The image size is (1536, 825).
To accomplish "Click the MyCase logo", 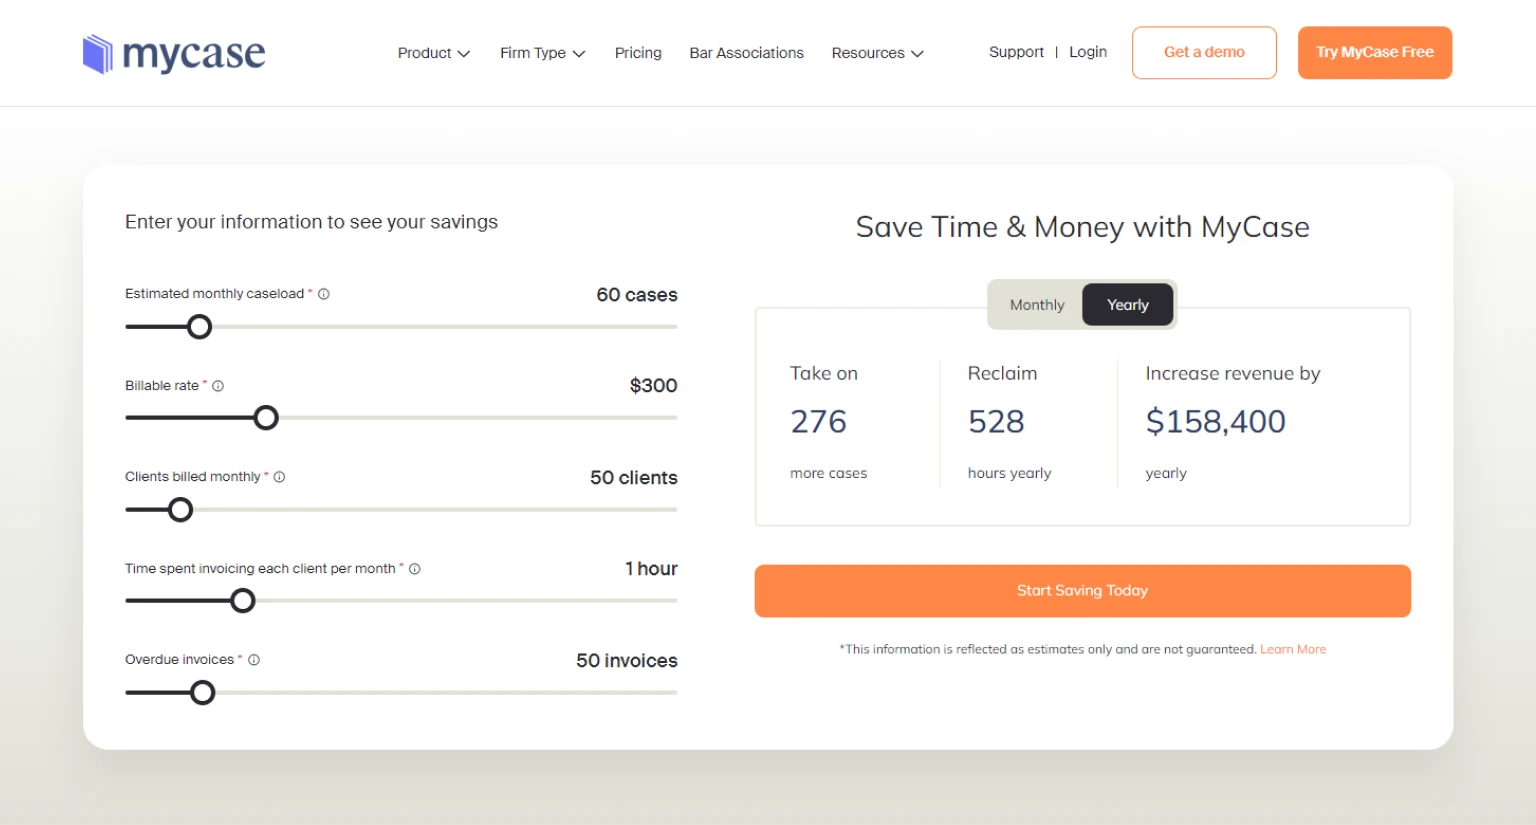I will (174, 53).
